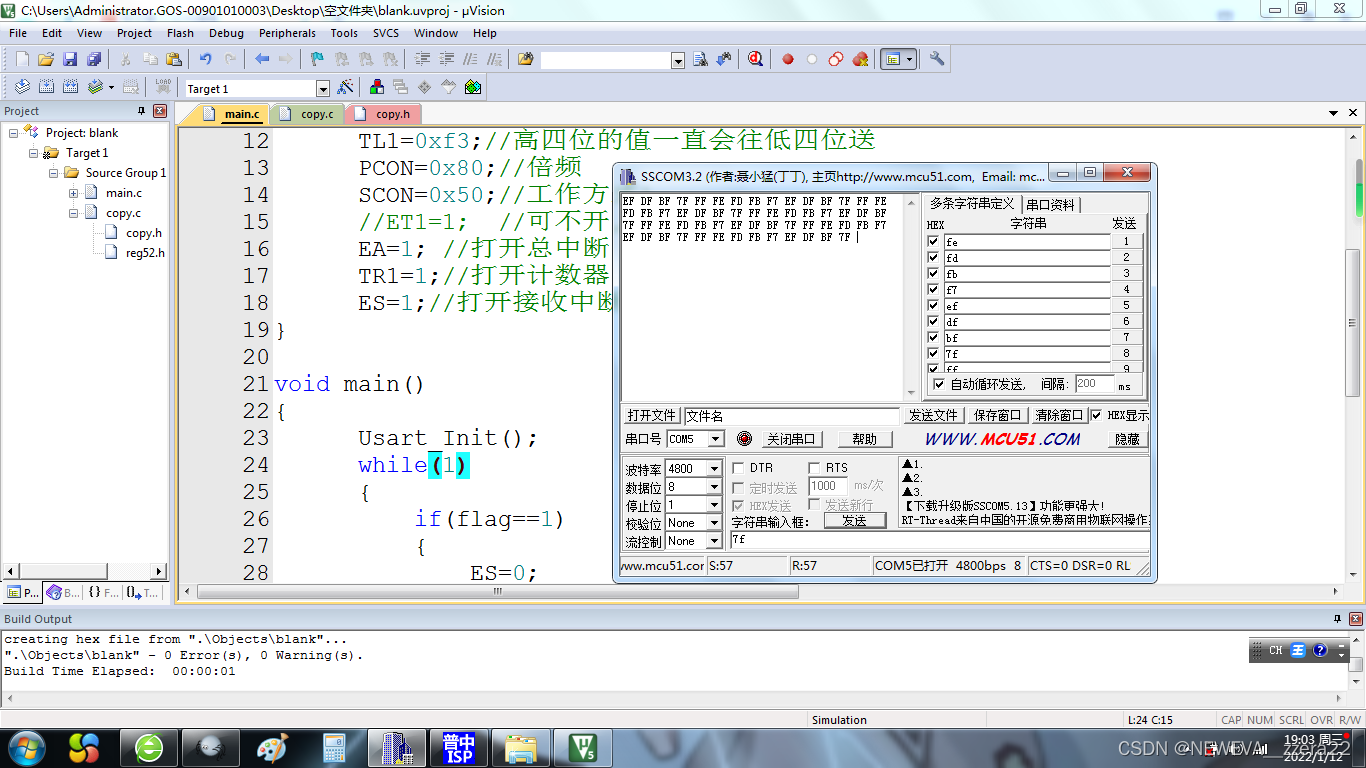Undo the last edit
1366x768 pixels.
pos(206,59)
